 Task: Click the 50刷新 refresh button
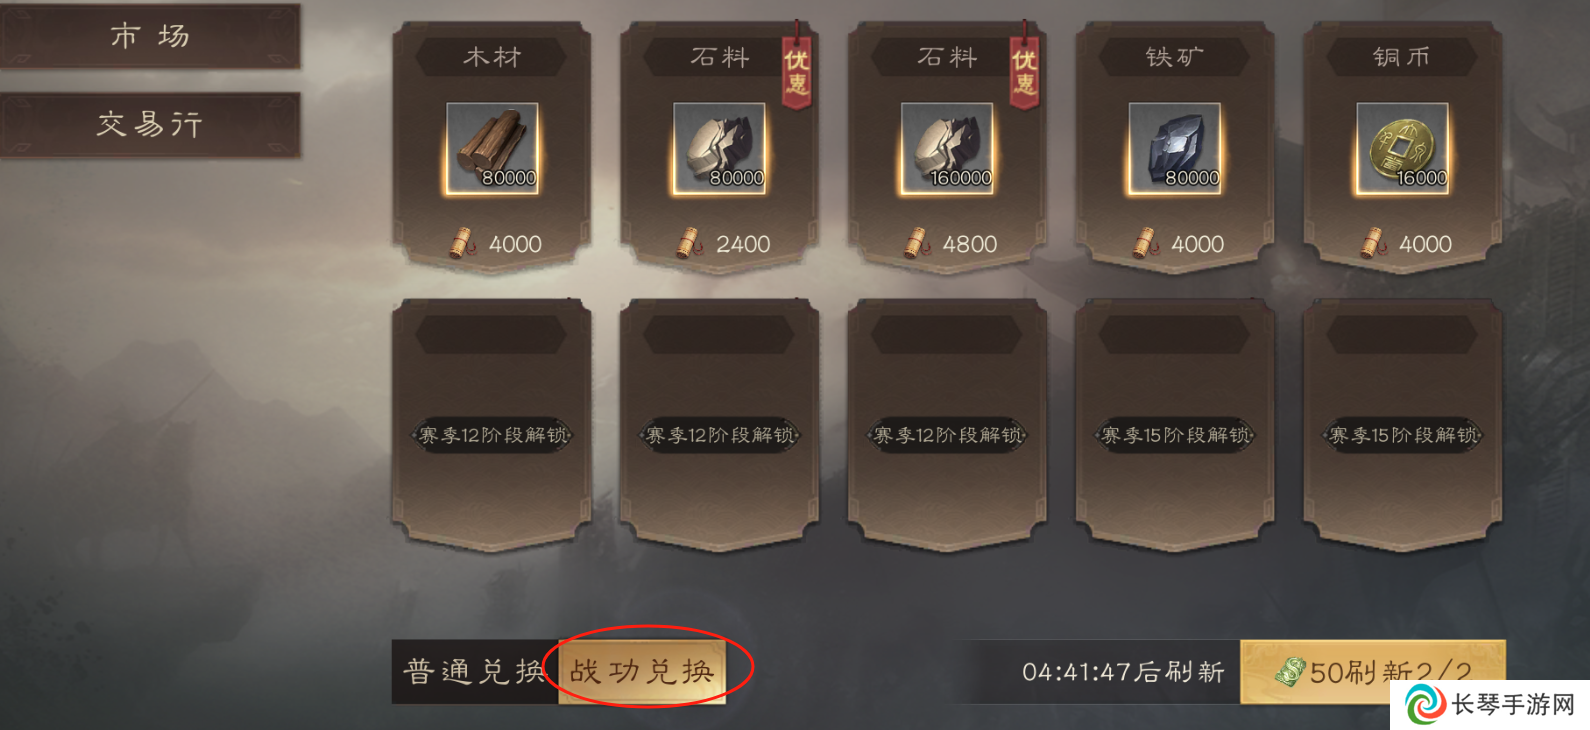1373,672
